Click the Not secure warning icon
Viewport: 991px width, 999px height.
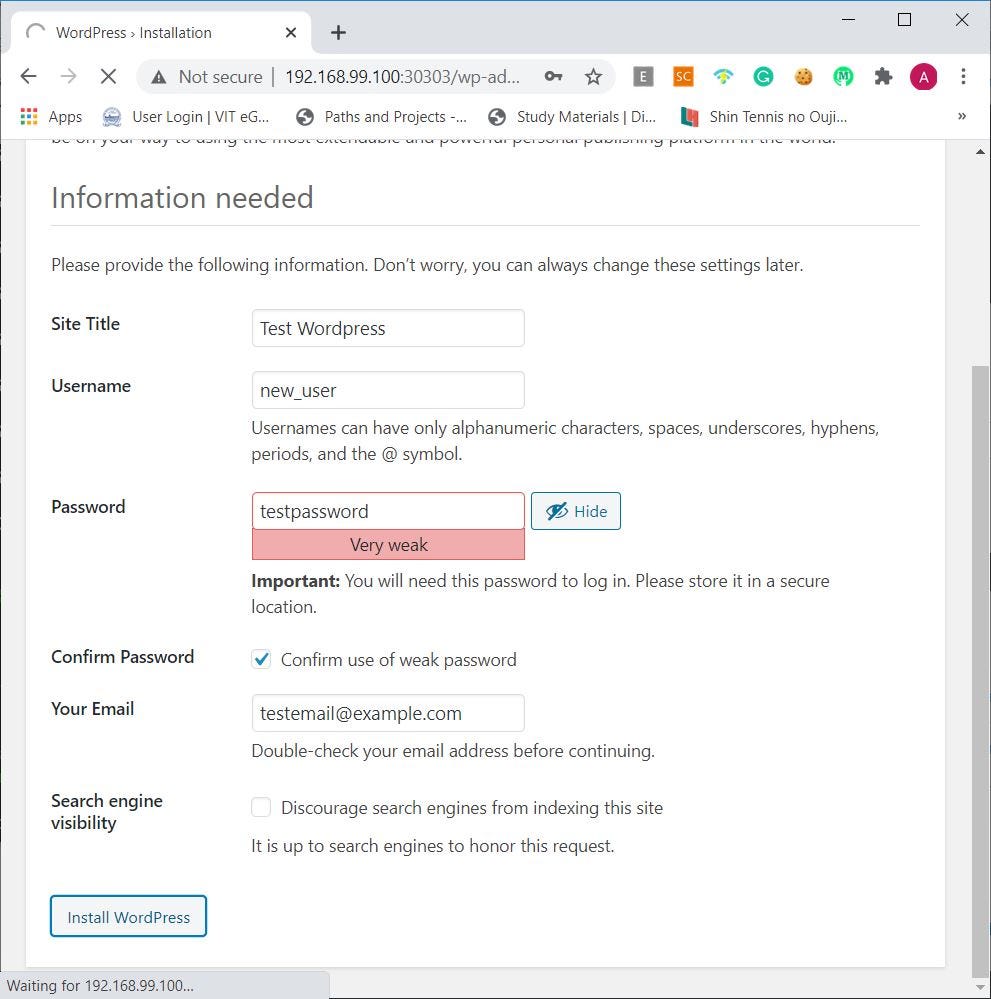[x=159, y=77]
